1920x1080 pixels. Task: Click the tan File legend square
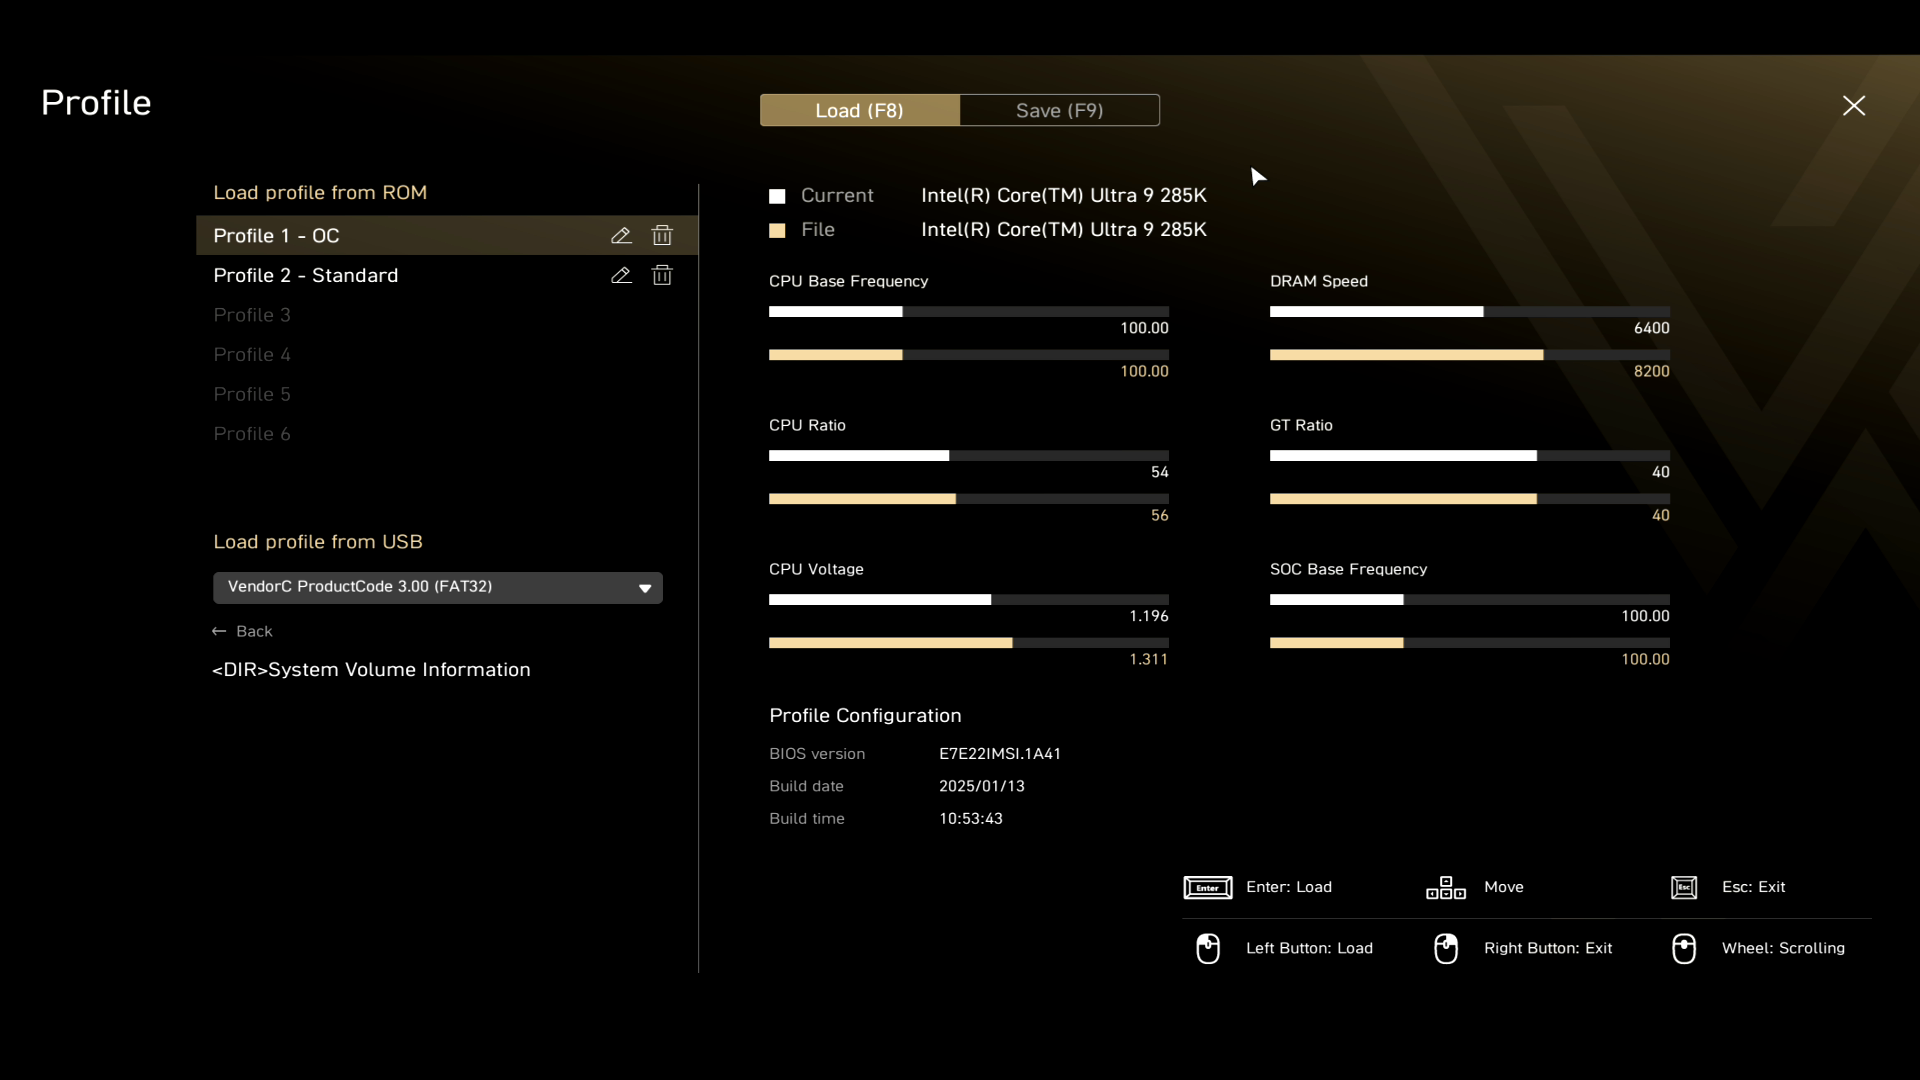click(x=777, y=231)
